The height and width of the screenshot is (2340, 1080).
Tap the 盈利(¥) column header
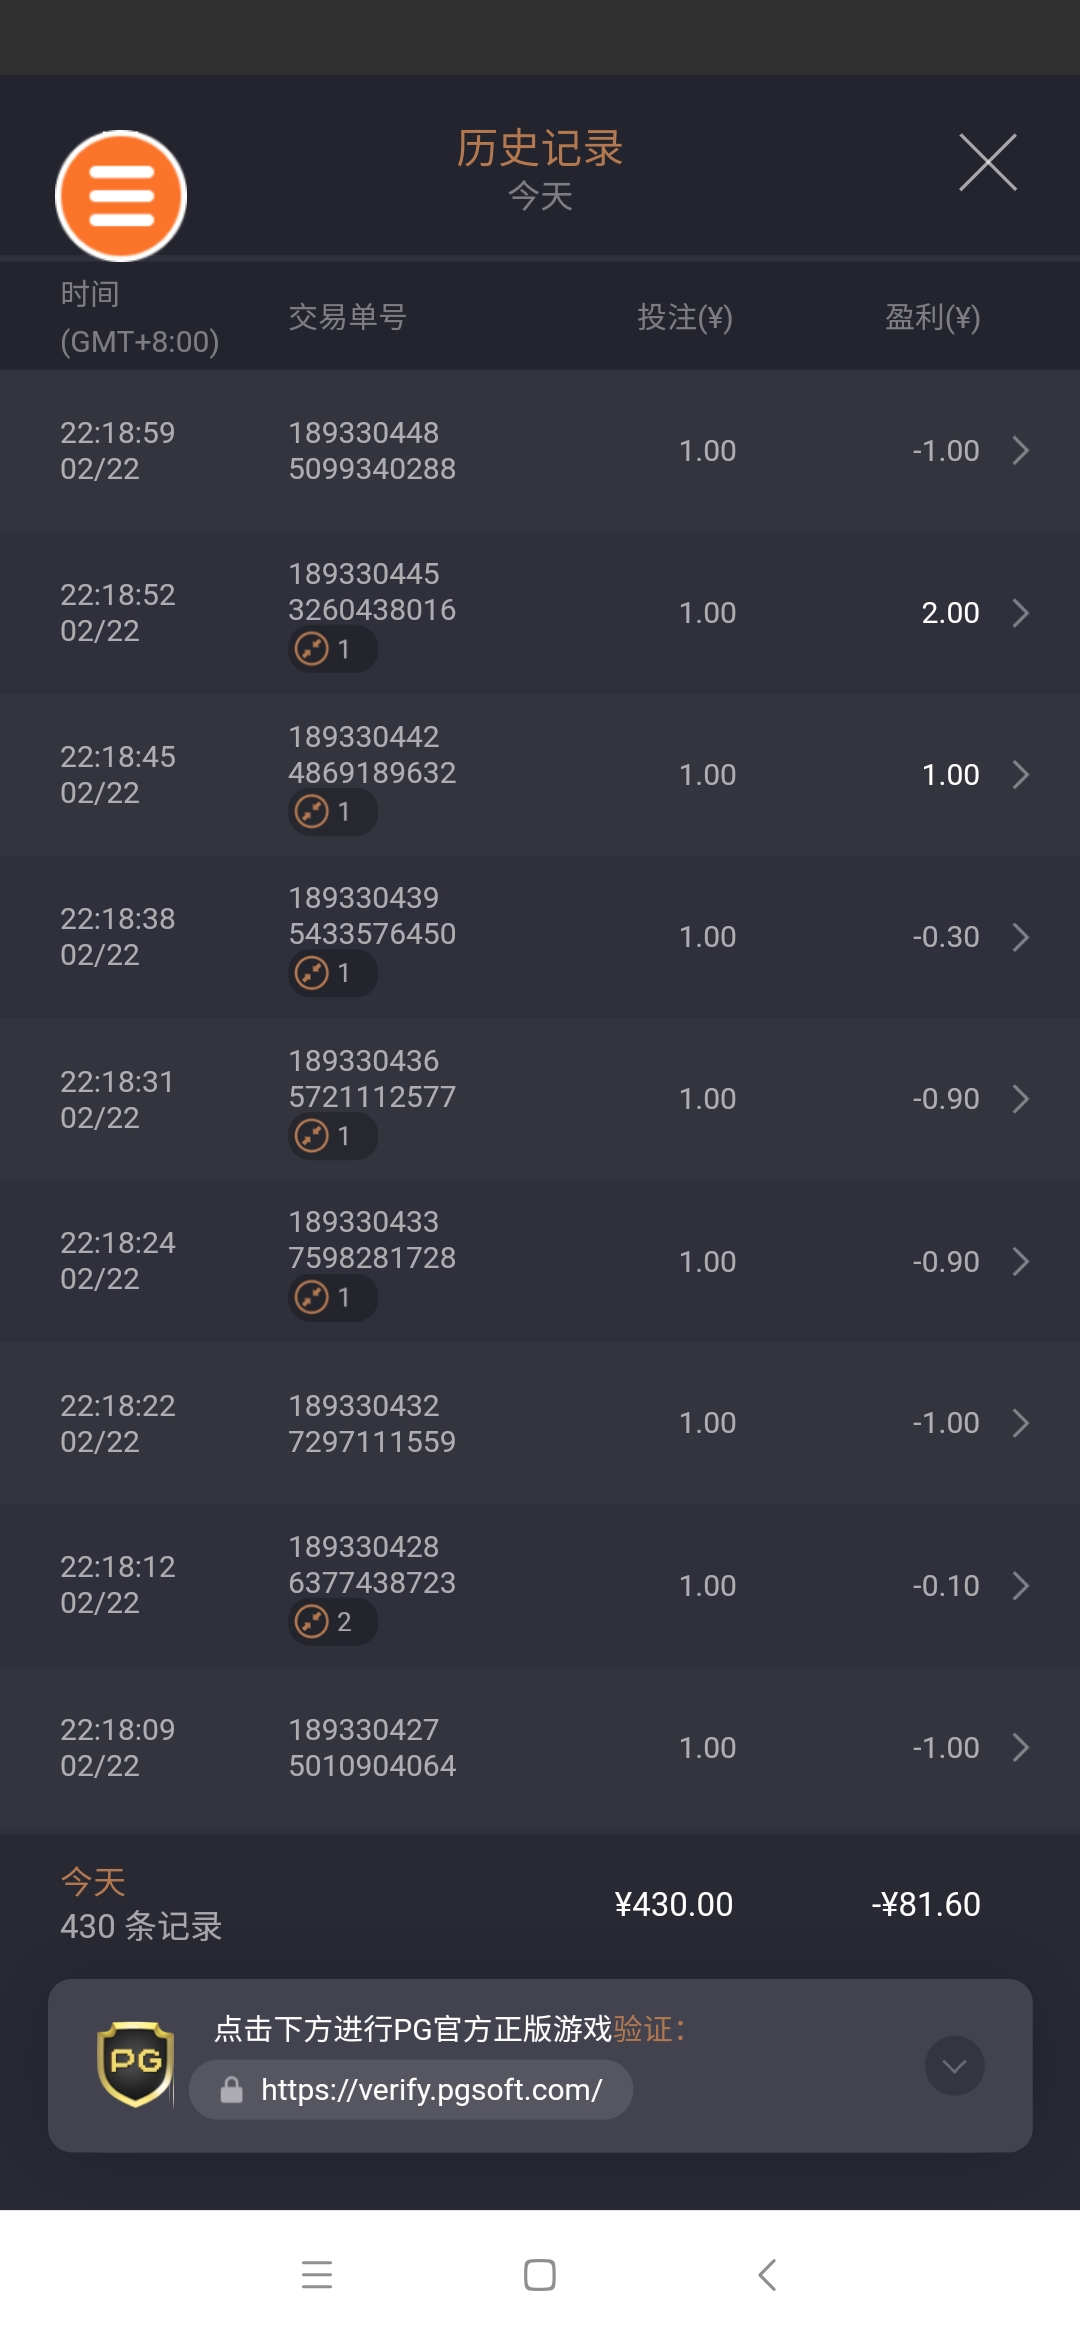tap(932, 318)
